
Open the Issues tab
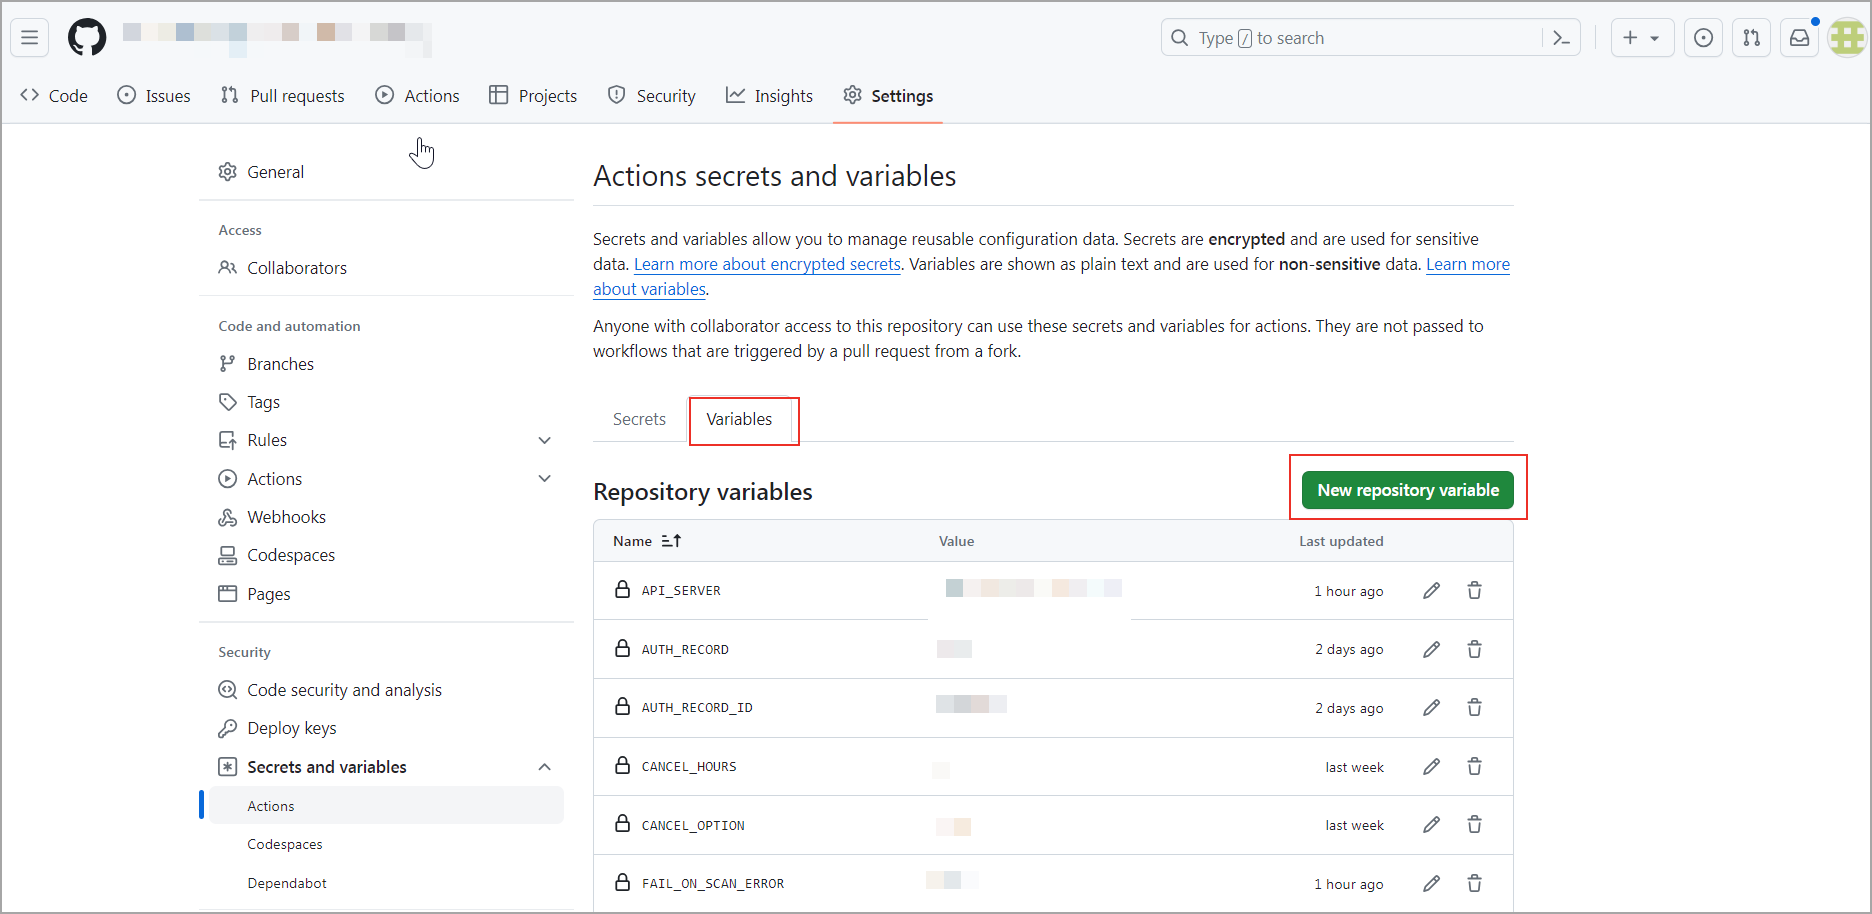click(154, 96)
